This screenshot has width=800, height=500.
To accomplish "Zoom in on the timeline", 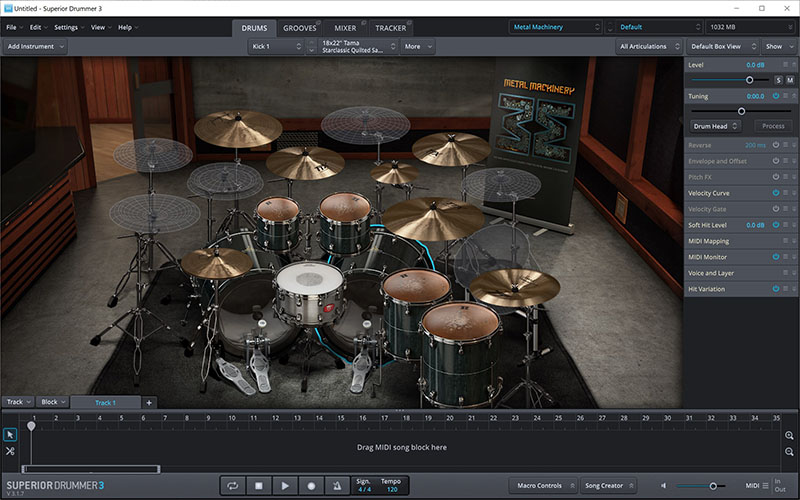I will tap(789, 435).
